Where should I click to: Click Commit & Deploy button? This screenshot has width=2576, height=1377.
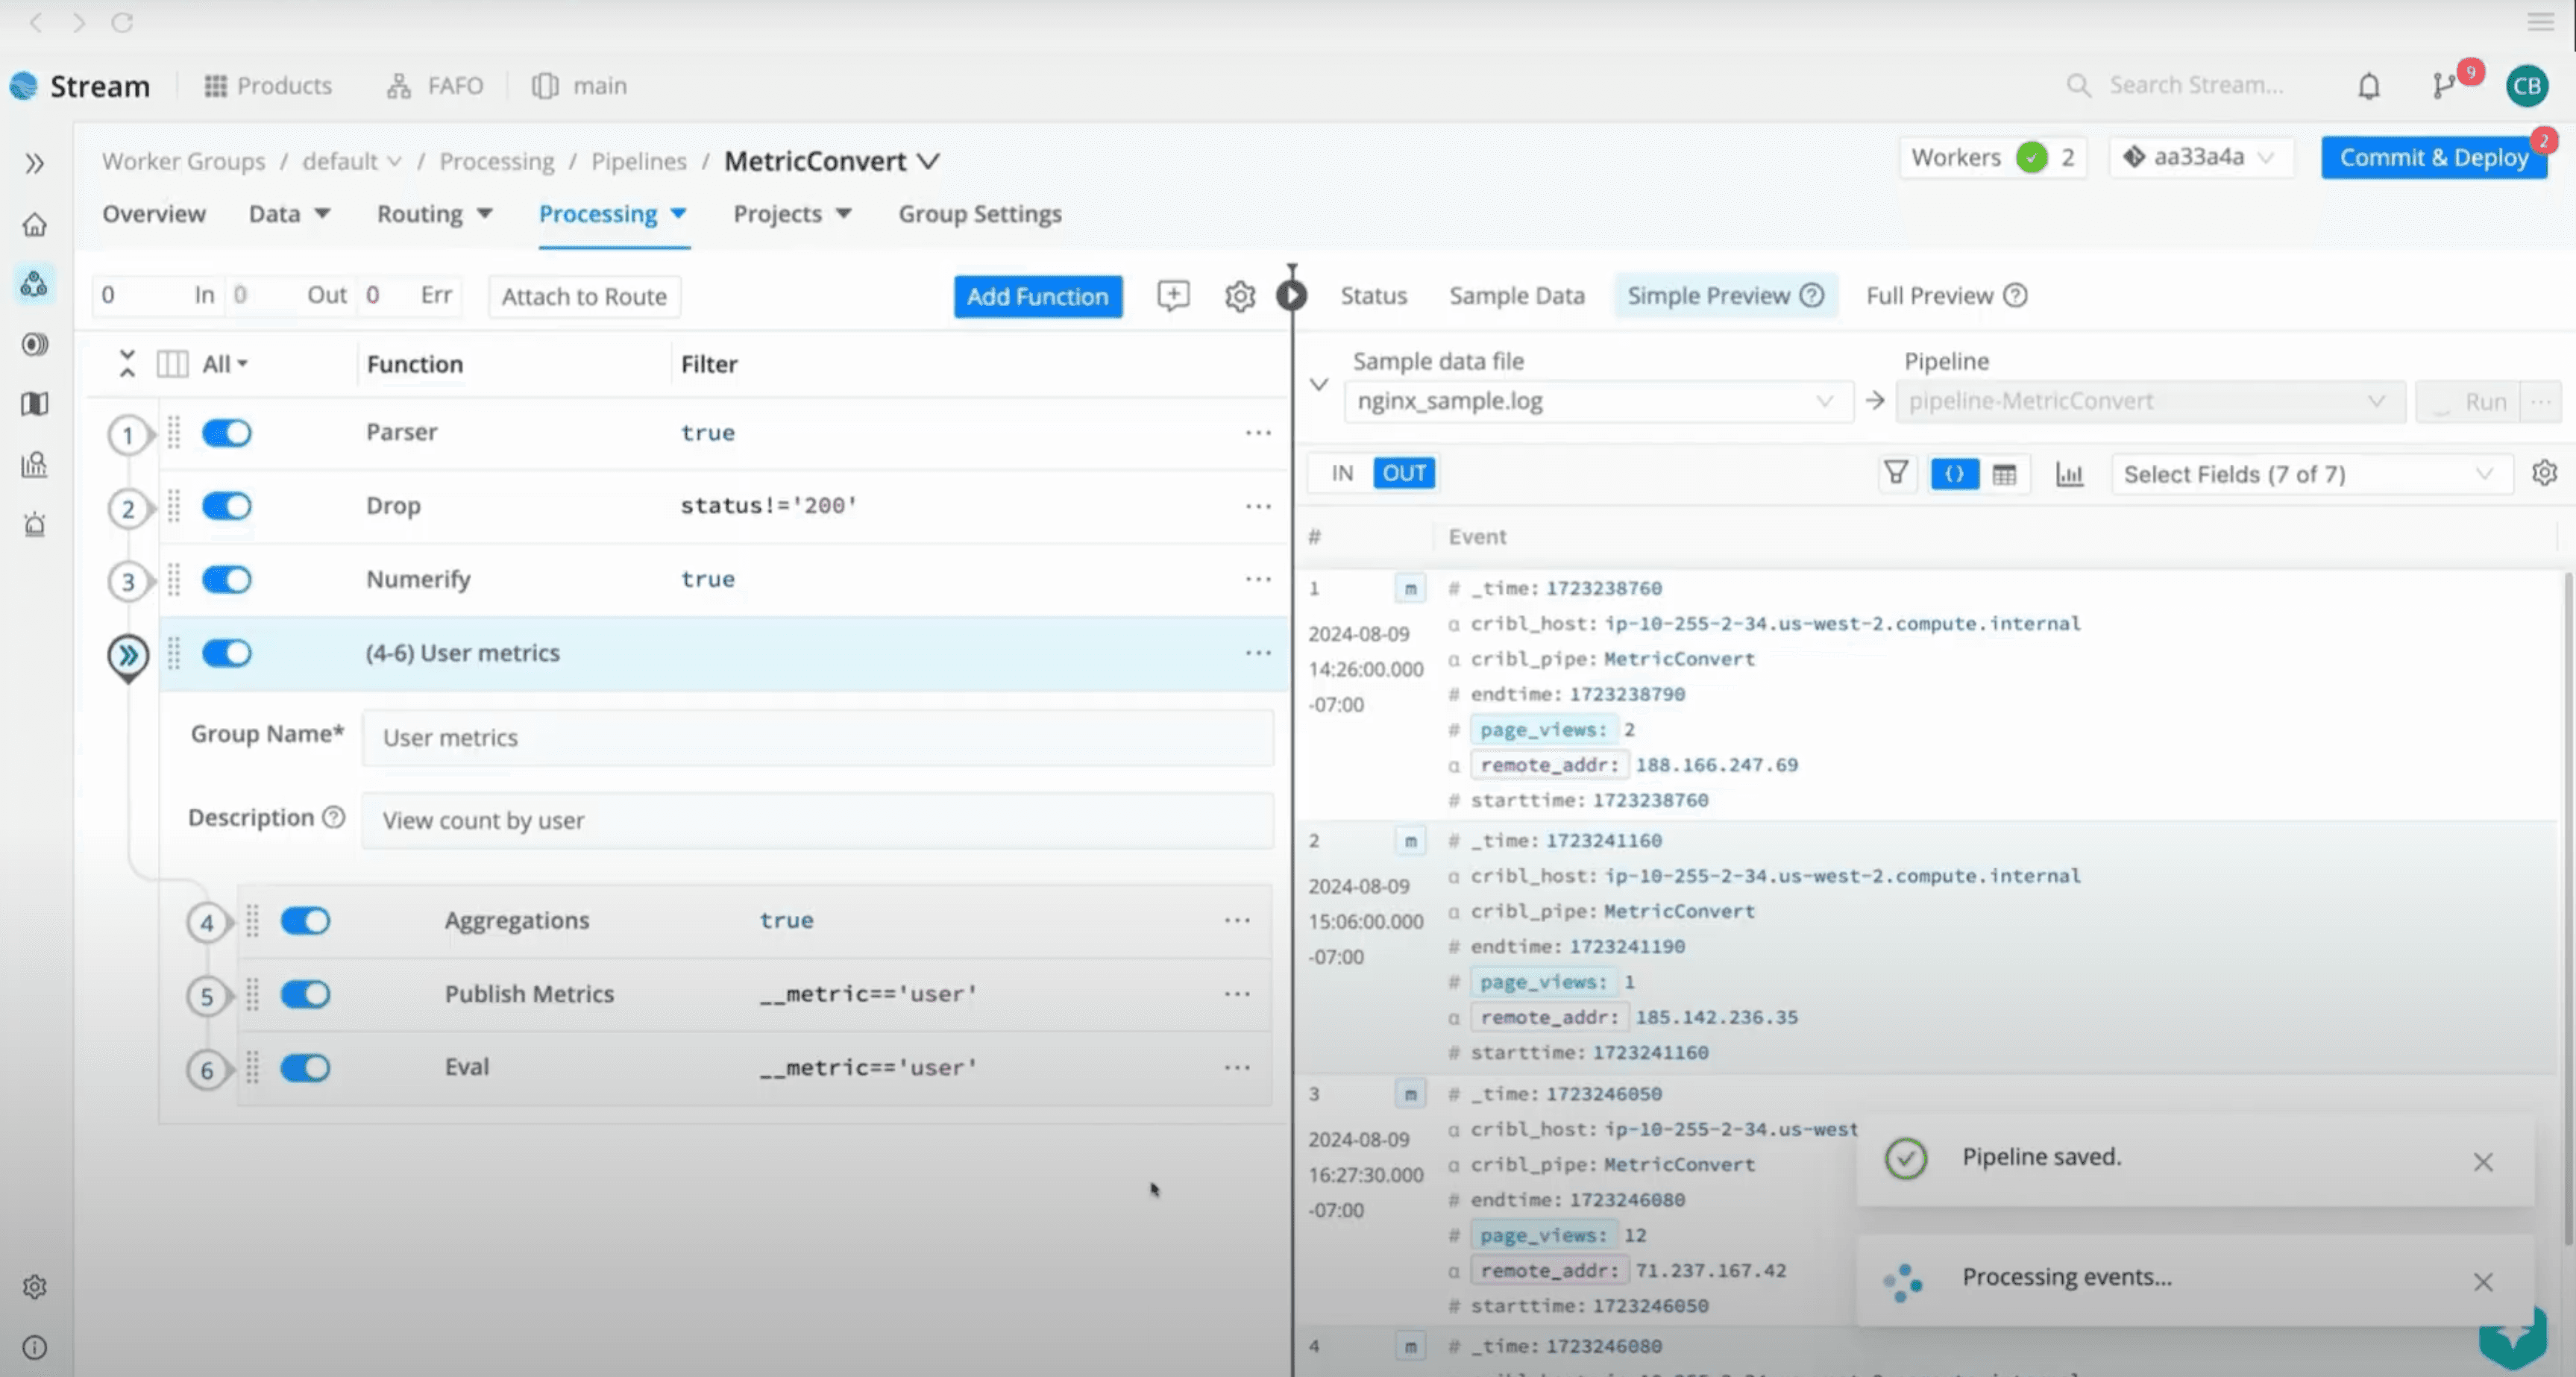2432,158
